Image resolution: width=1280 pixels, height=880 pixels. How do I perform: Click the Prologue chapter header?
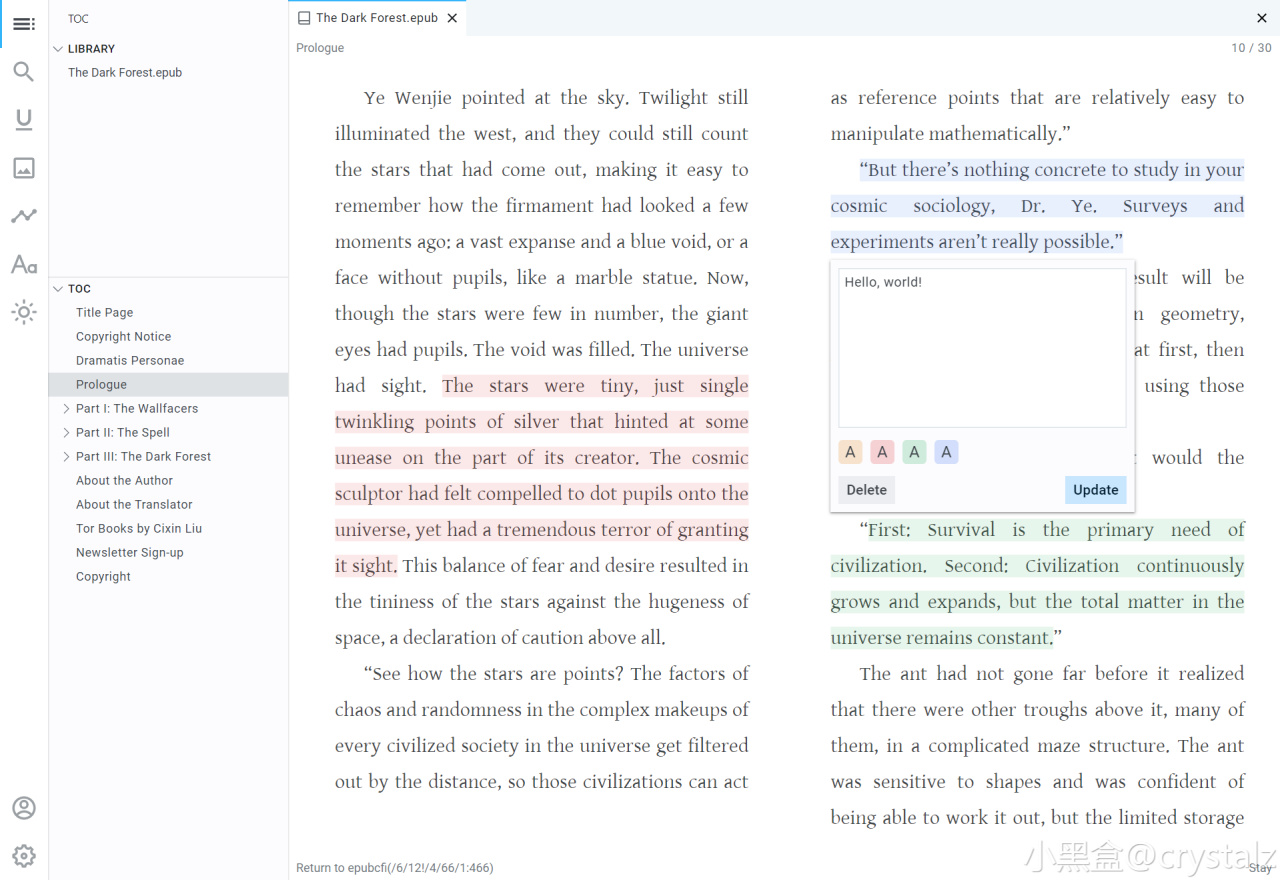[320, 48]
